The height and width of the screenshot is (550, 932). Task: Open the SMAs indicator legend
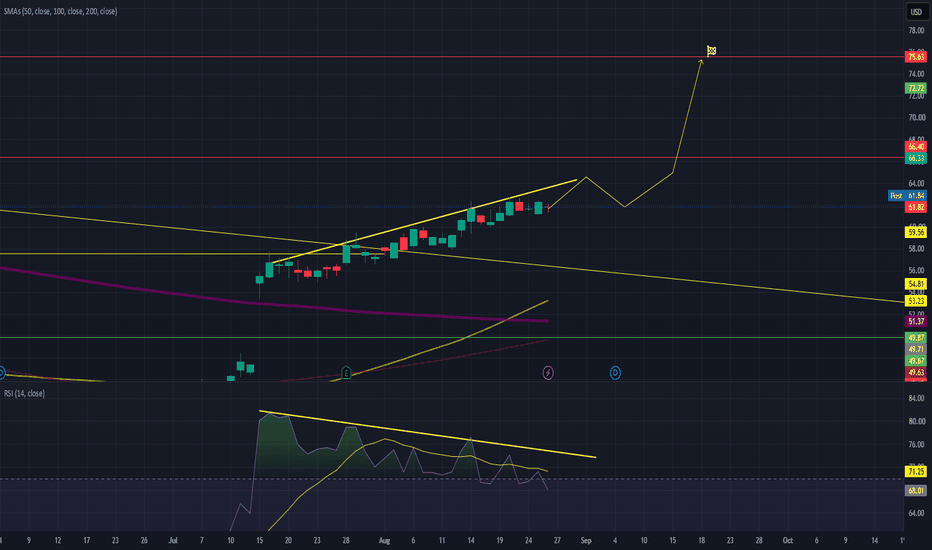tap(61, 11)
